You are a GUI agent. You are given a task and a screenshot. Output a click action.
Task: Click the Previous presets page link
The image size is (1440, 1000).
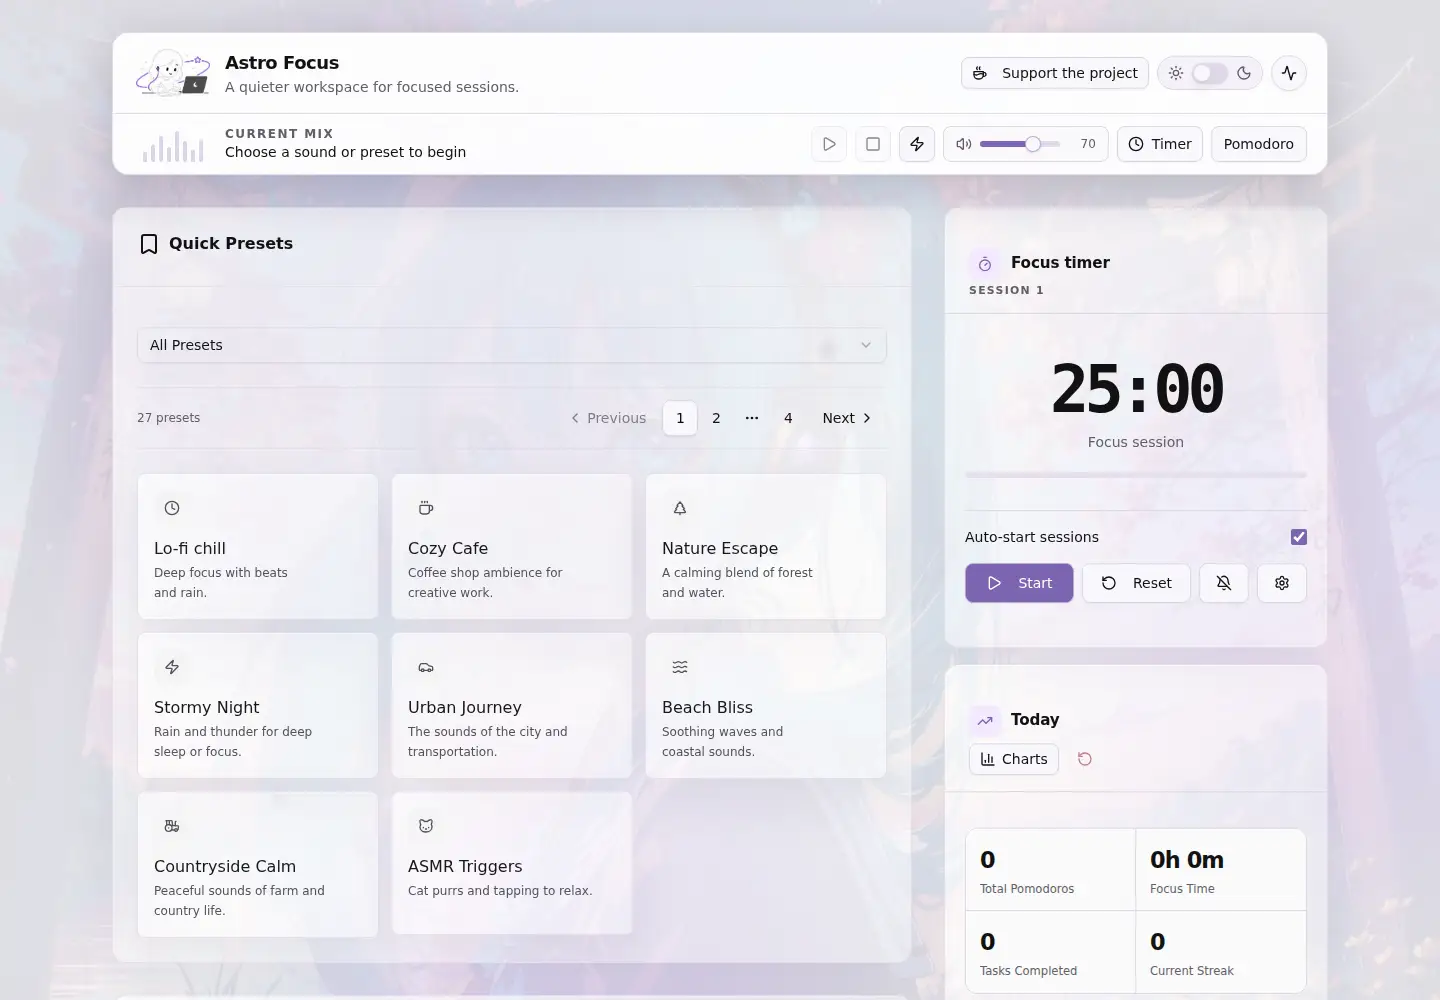[x=608, y=418]
